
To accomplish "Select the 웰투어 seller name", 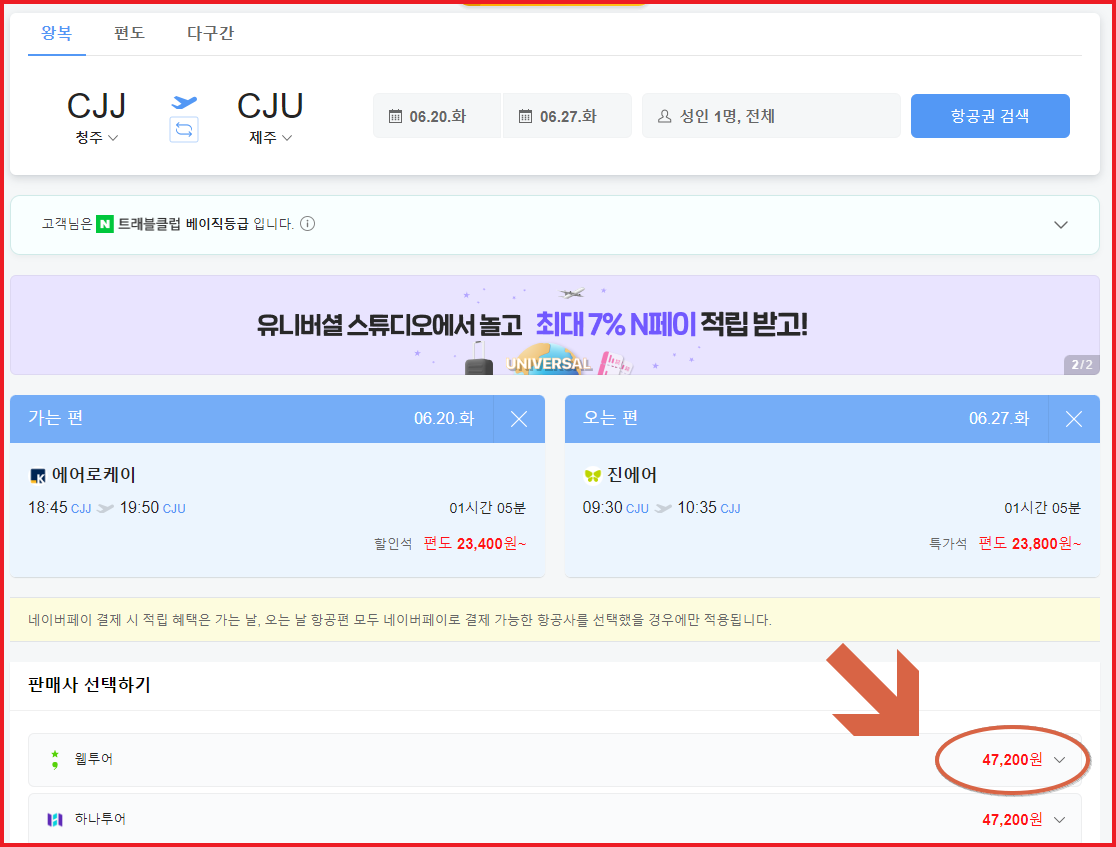I will (x=94, y=759).
